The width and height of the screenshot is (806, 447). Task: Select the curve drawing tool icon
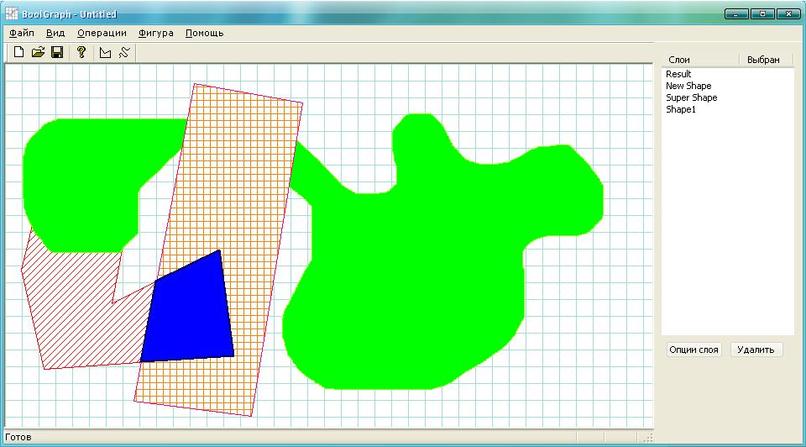click(124, 52)
